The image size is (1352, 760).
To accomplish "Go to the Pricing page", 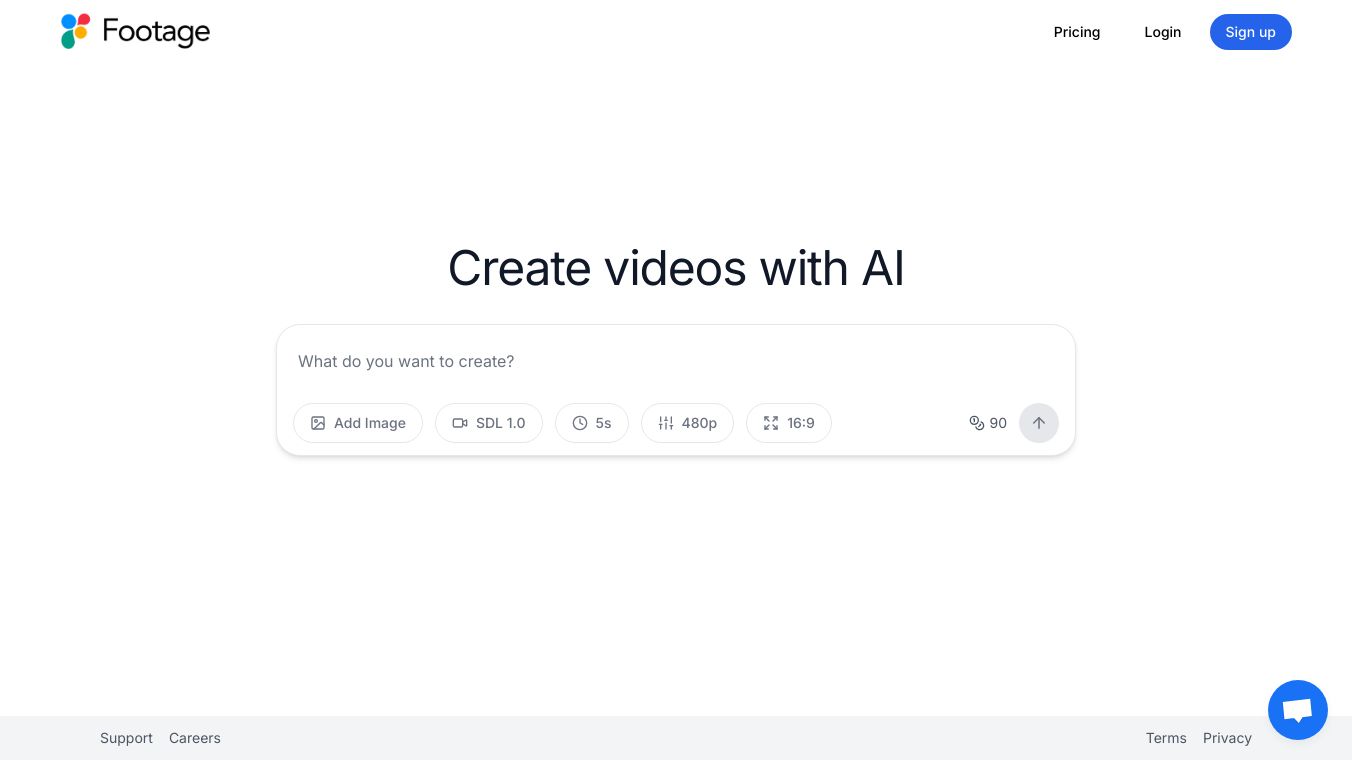I will pos(1077,32).
